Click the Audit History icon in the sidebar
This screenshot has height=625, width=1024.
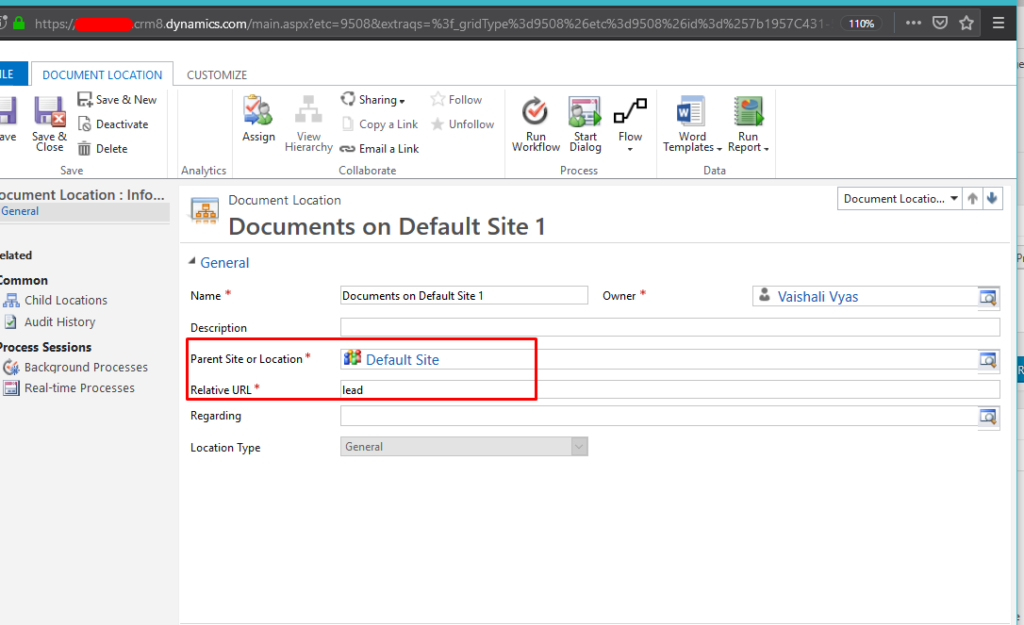(x=10, y=322)
